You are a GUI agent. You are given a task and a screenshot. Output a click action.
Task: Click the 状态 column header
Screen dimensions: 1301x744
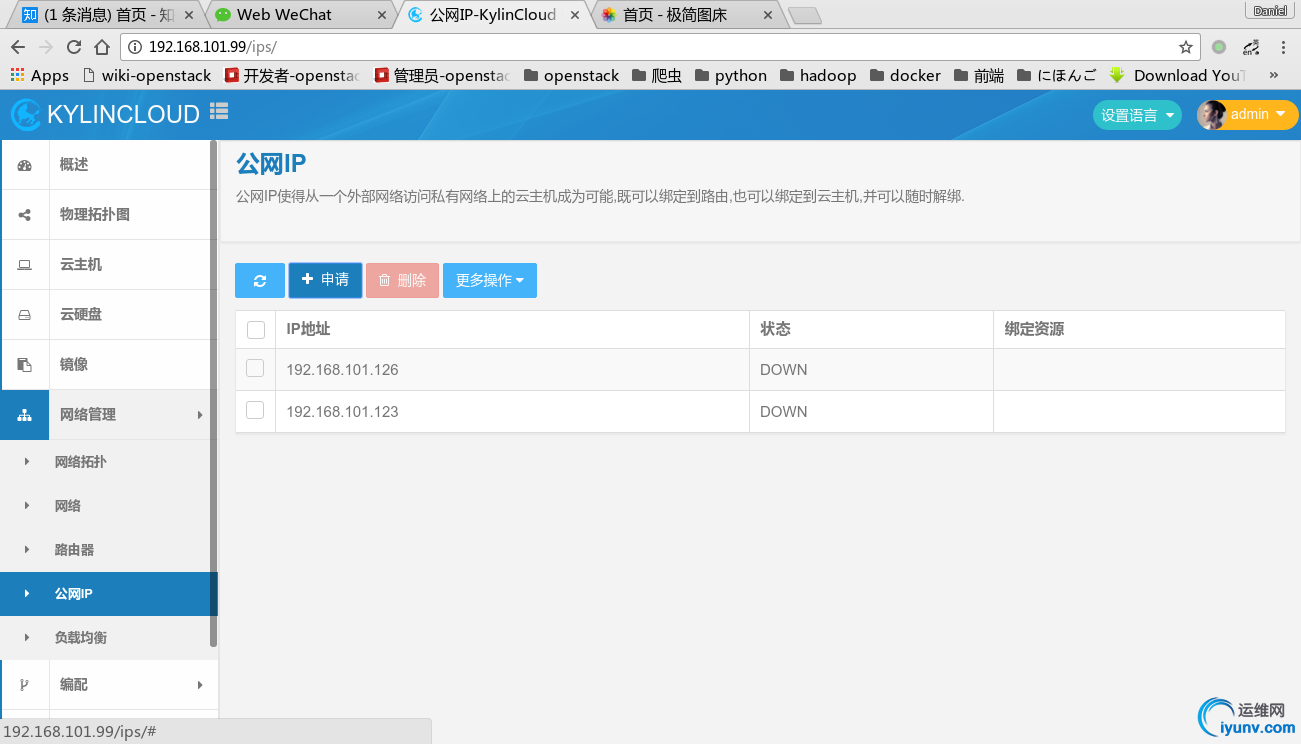coord(775,329)
